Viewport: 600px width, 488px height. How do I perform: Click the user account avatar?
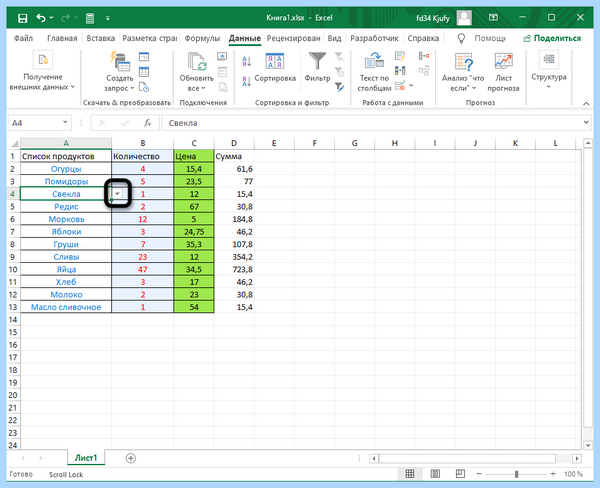coord(464,18)
